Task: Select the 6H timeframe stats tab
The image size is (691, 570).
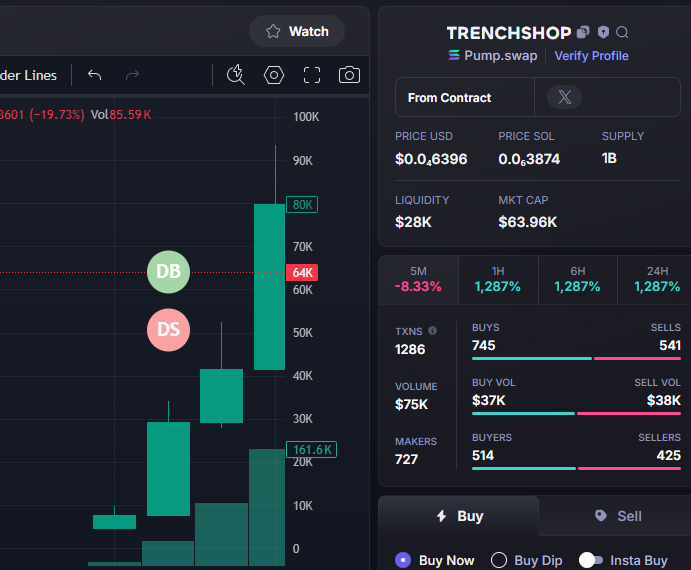Action: (x=578, y=280)
